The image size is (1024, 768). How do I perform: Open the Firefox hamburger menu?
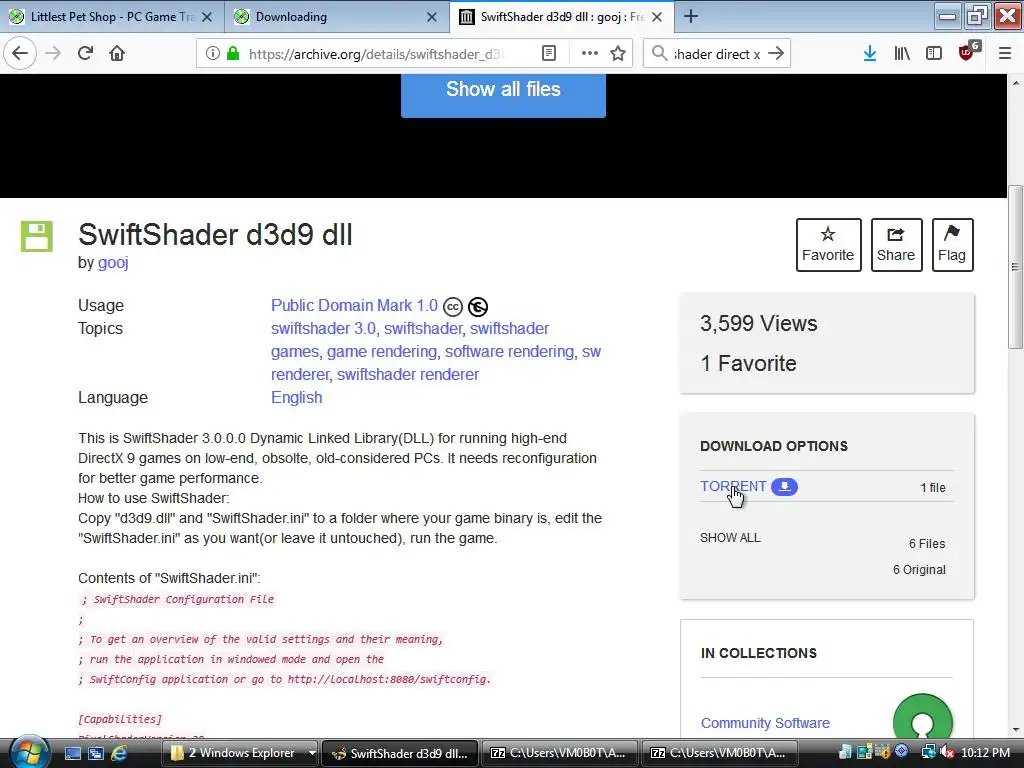coord(1005,54)
